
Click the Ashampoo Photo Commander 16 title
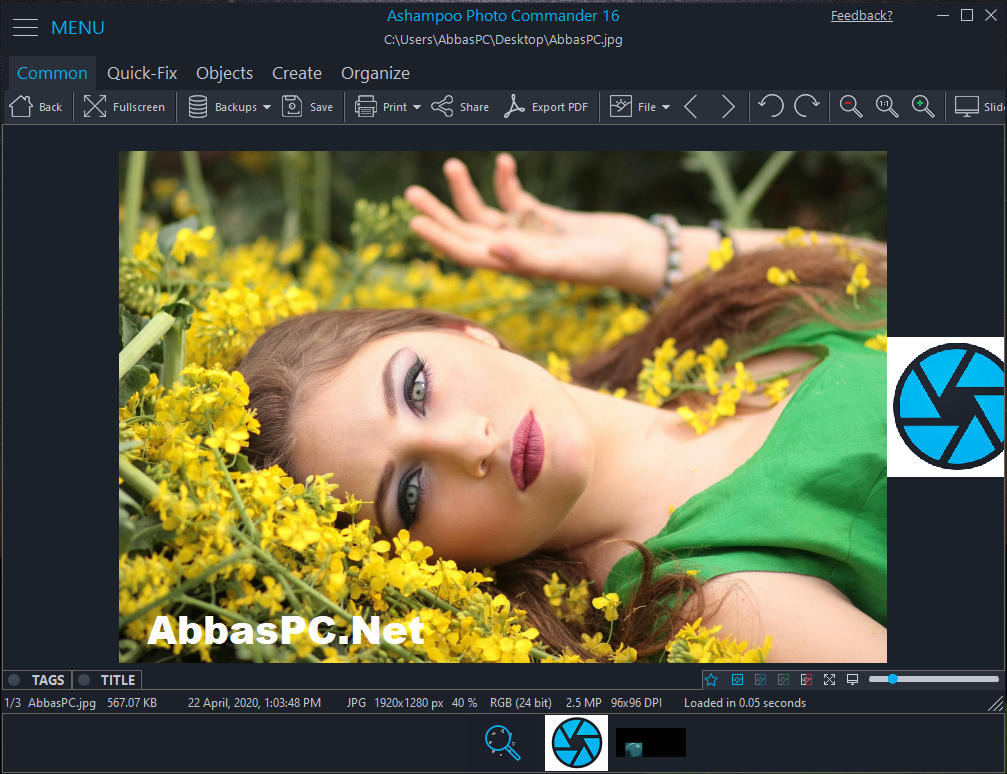pos(503,15)
